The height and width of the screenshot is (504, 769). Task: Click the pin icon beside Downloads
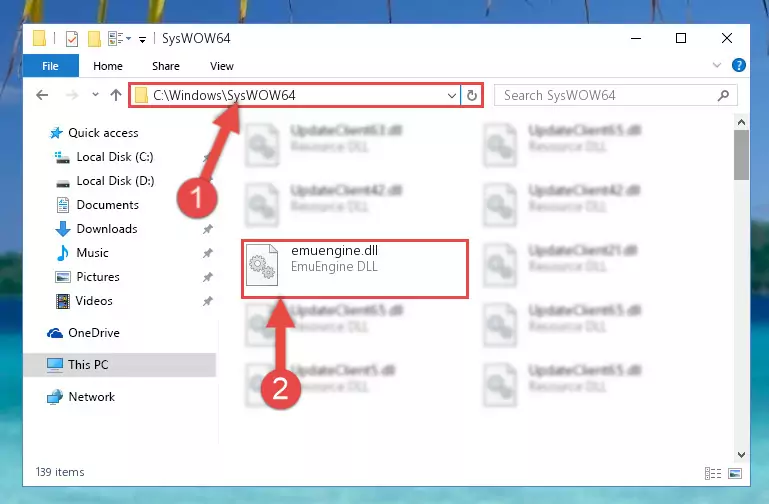(x=208, y=229)
